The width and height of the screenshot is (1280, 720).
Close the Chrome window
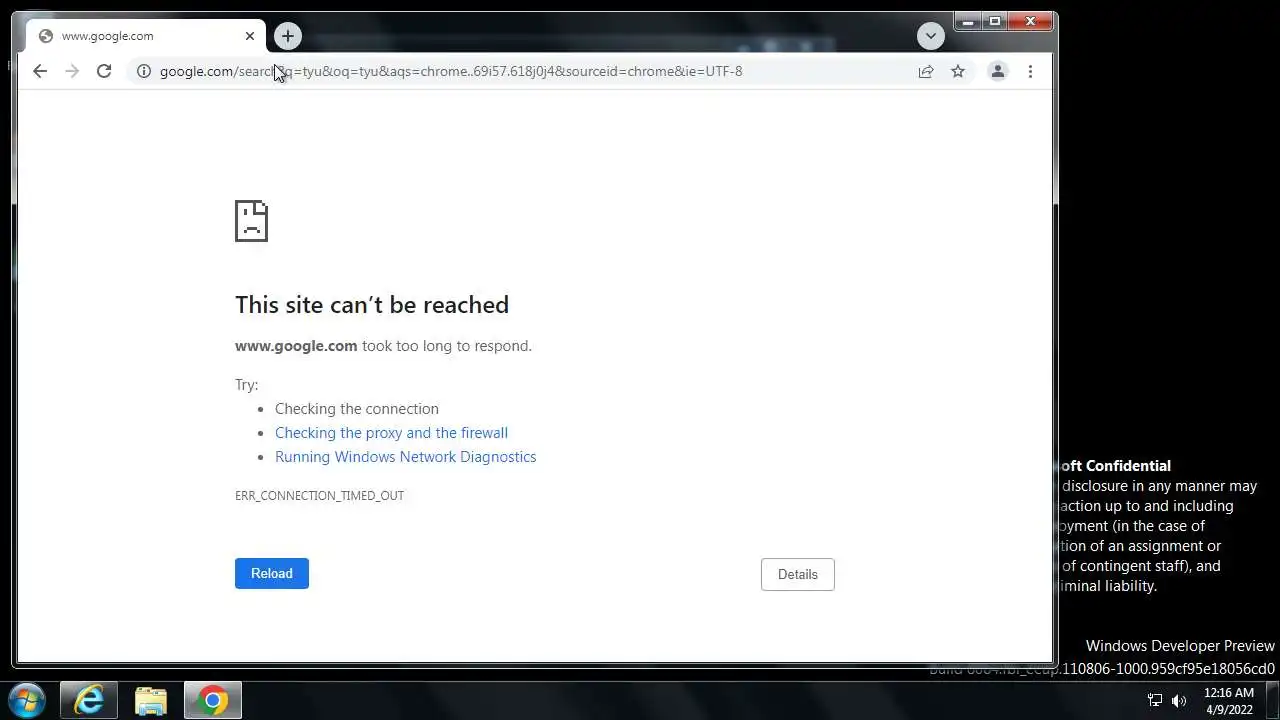tap(1031, 21)
